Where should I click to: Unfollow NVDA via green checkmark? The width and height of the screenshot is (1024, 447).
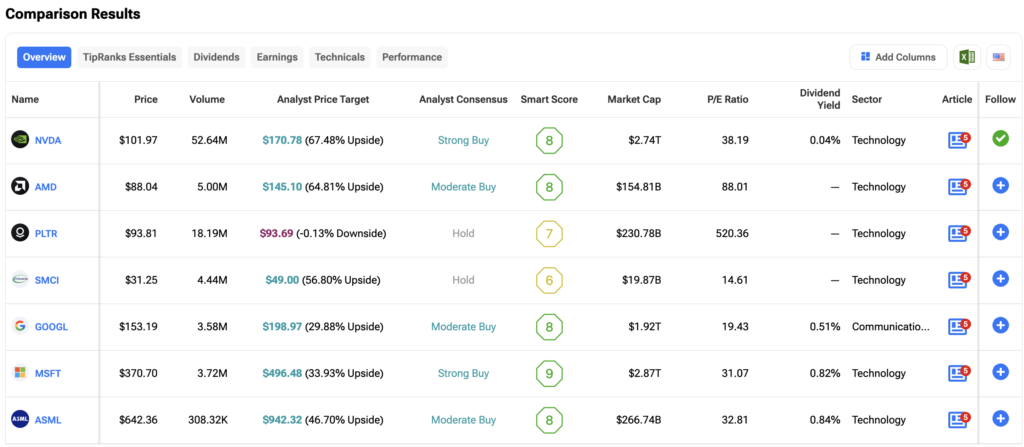tap(1000, 139)
